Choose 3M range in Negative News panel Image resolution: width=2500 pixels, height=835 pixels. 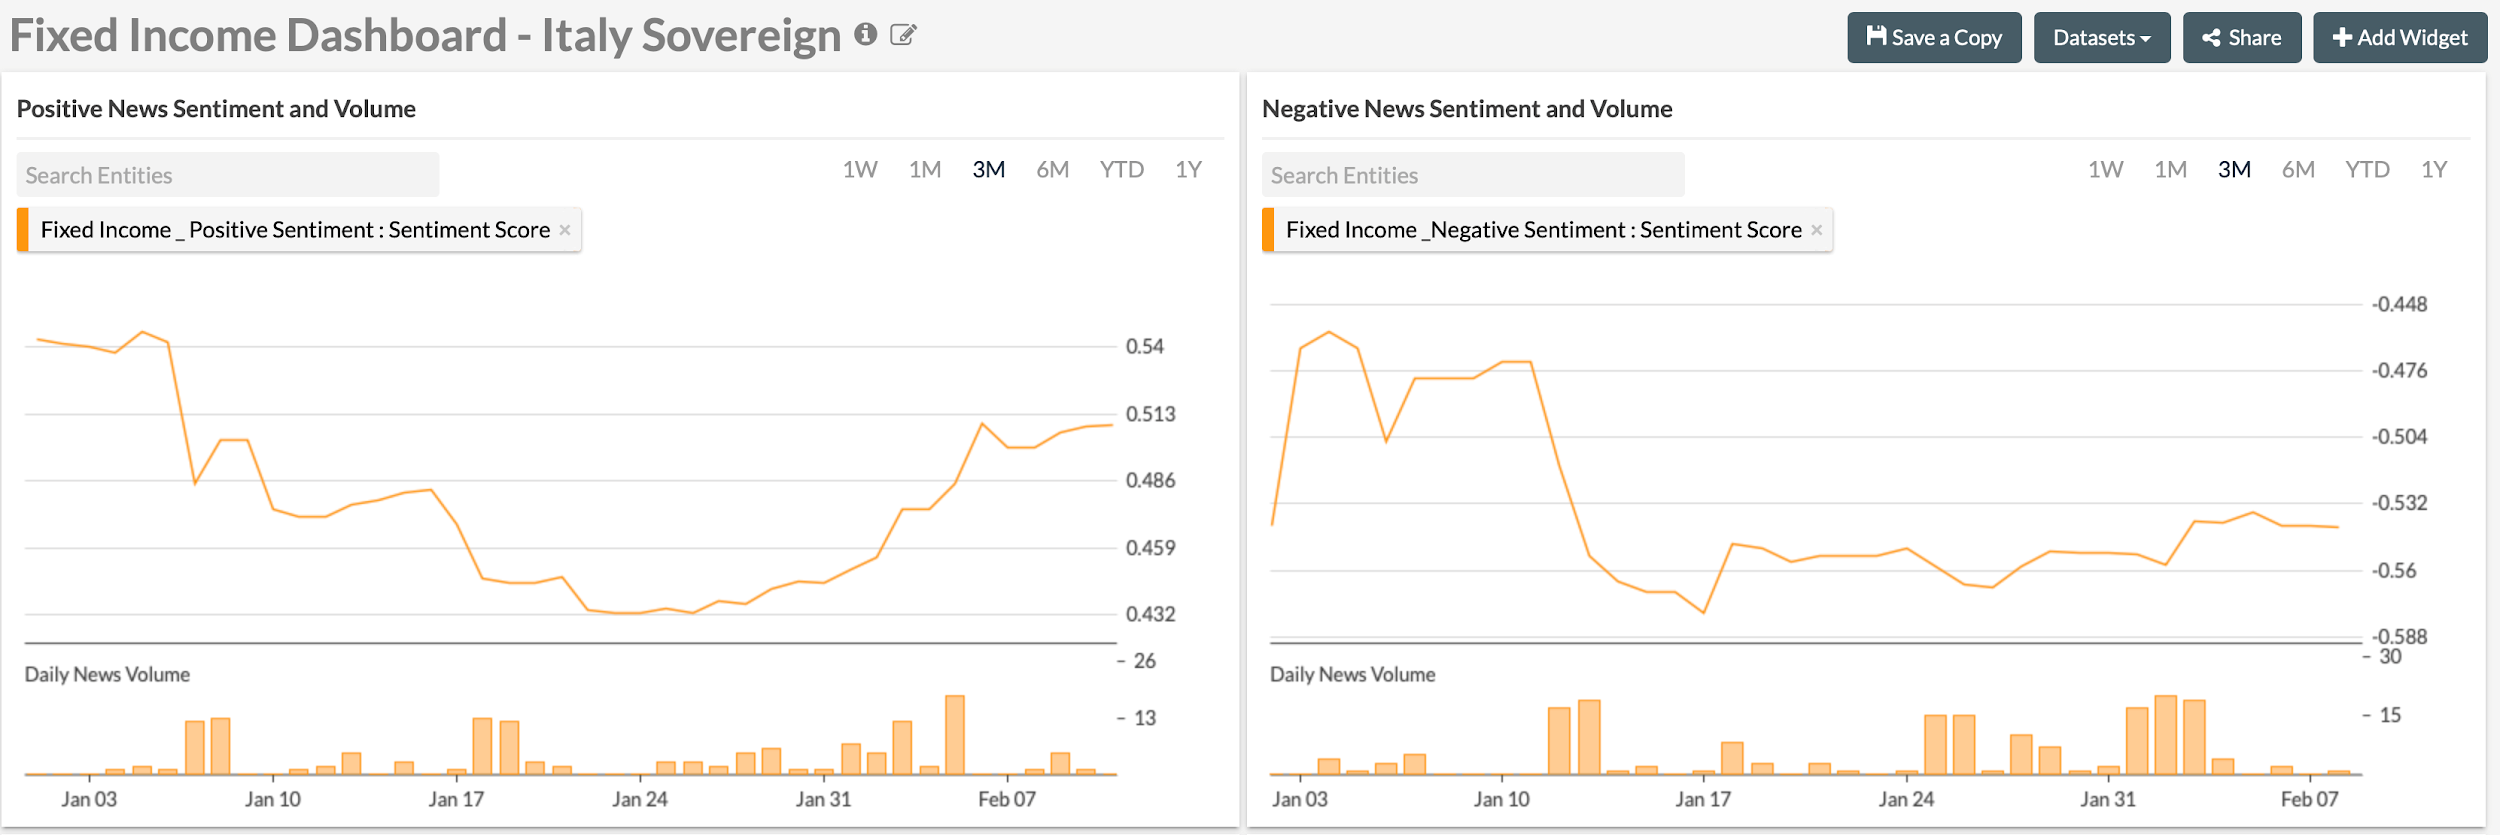(x=2234, y=170)
